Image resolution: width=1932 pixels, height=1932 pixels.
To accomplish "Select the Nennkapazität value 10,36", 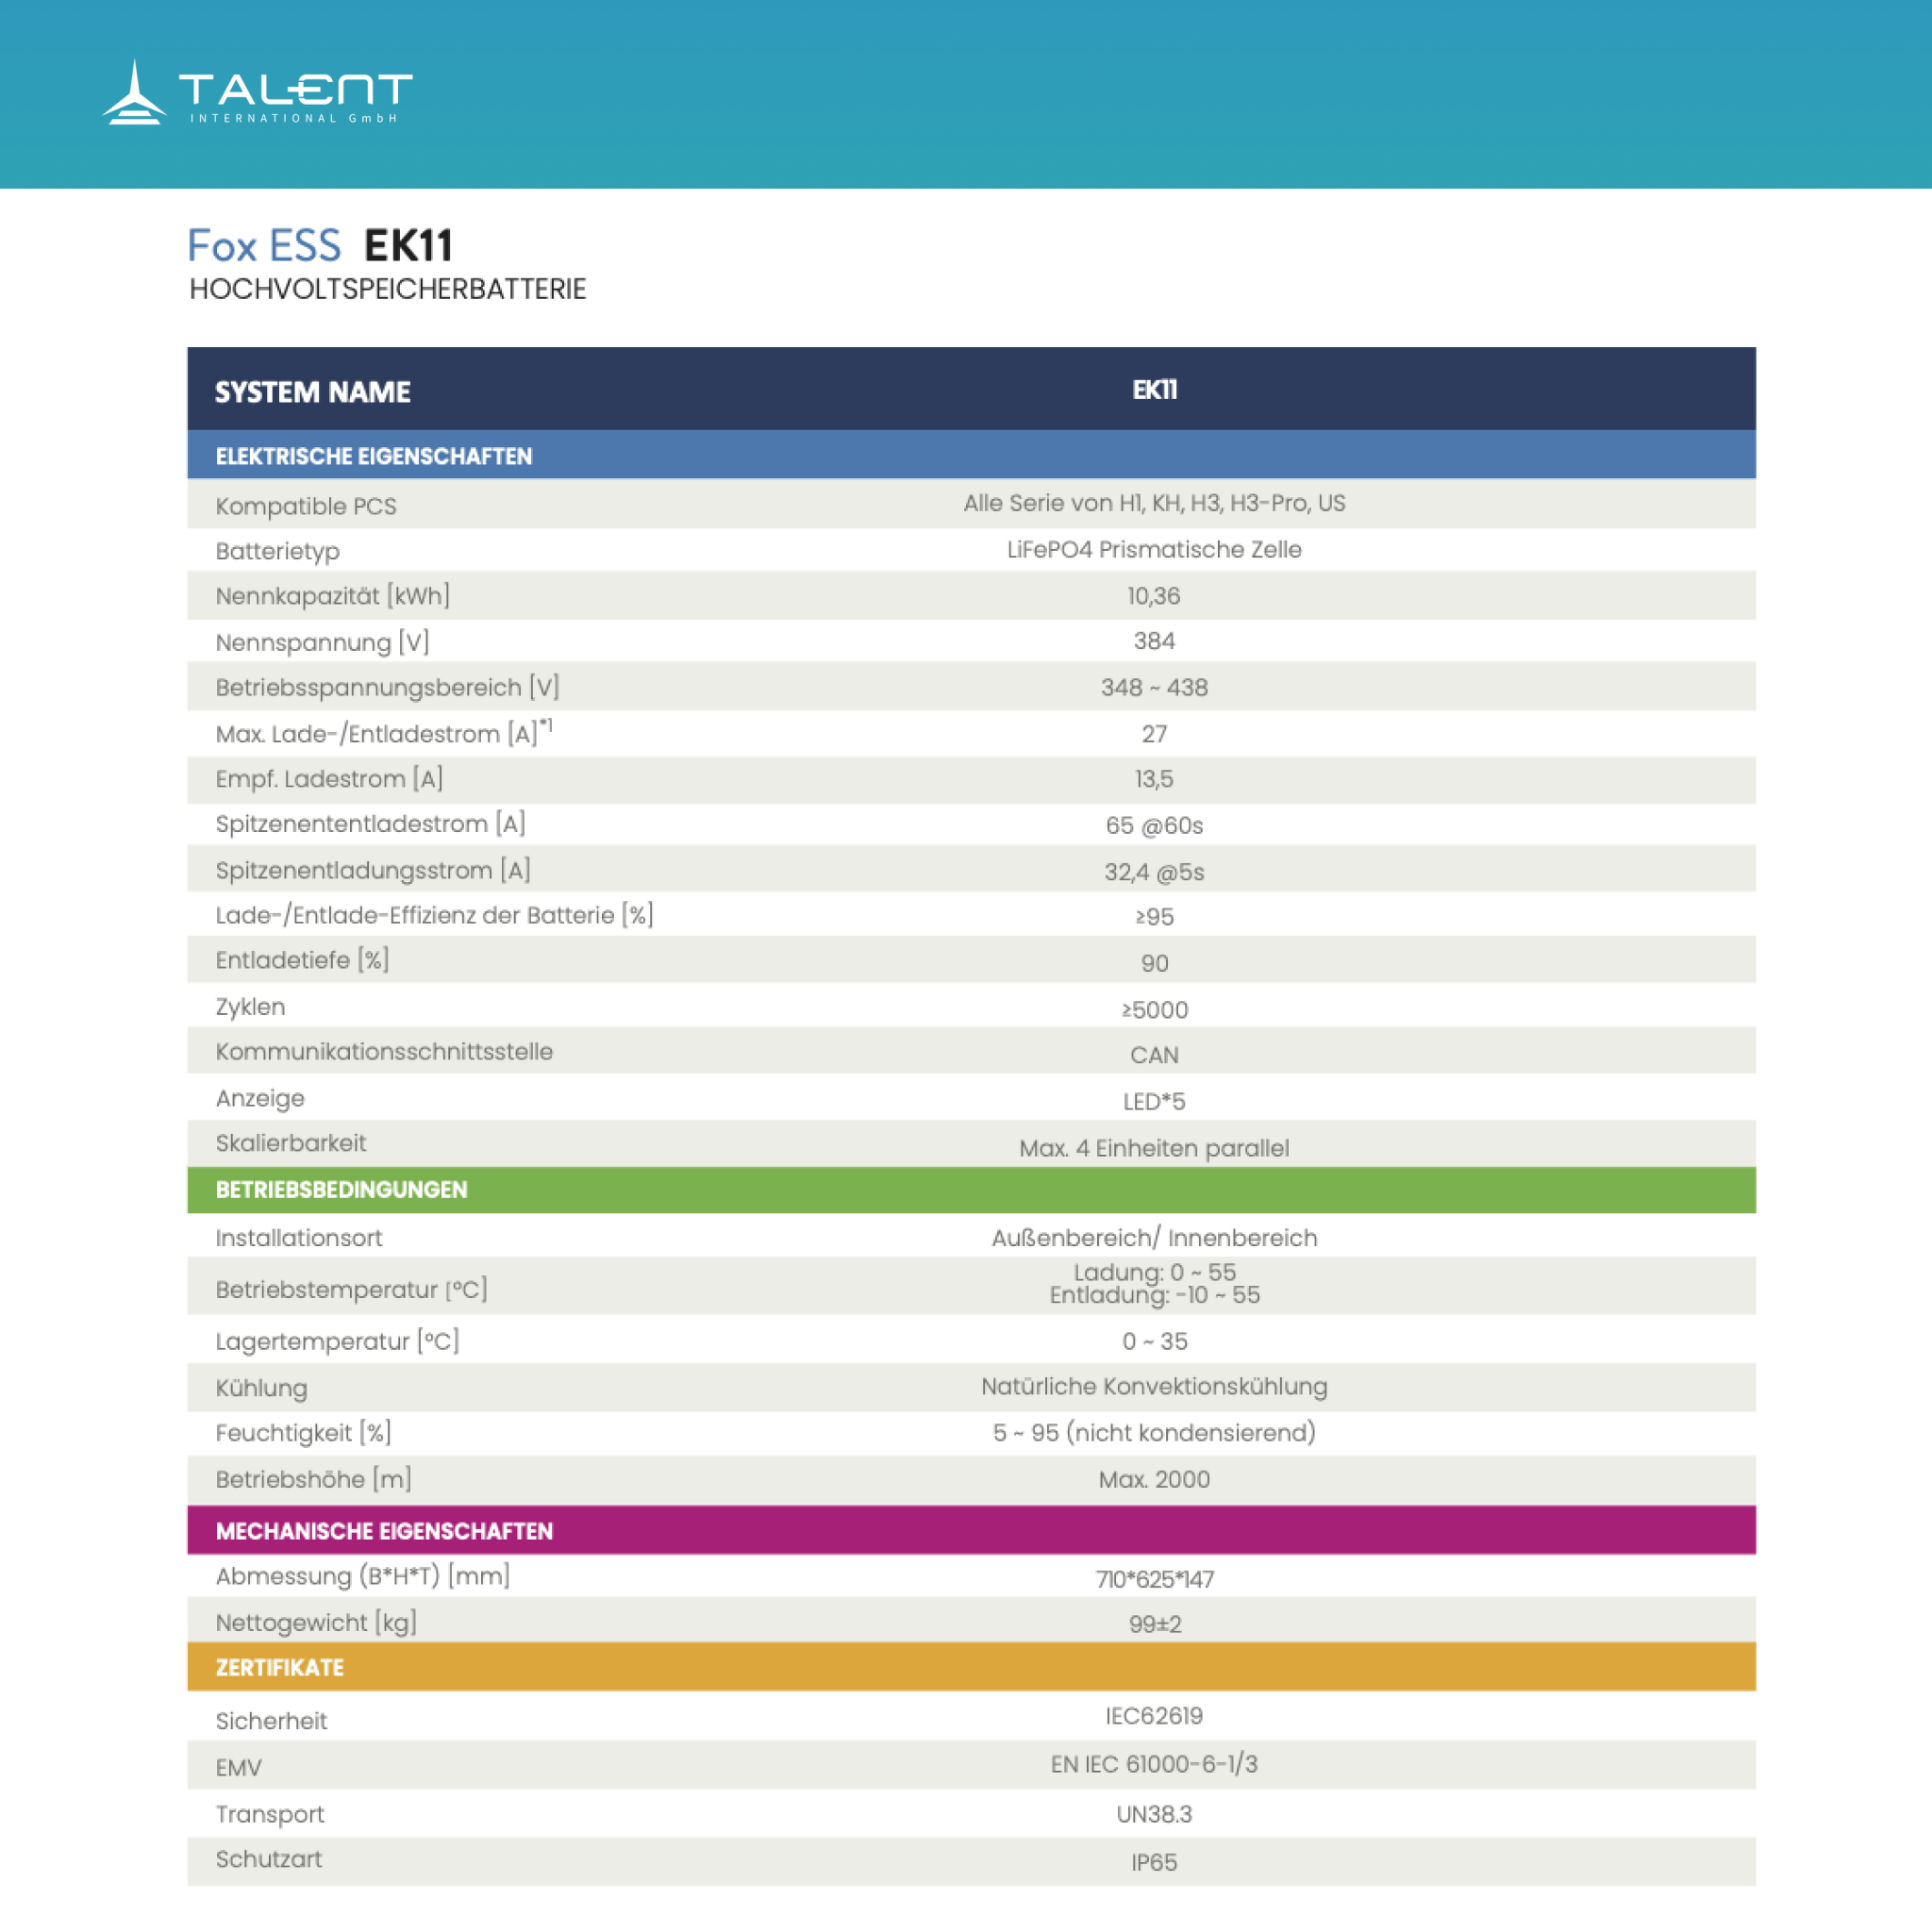I will 1153,596.
